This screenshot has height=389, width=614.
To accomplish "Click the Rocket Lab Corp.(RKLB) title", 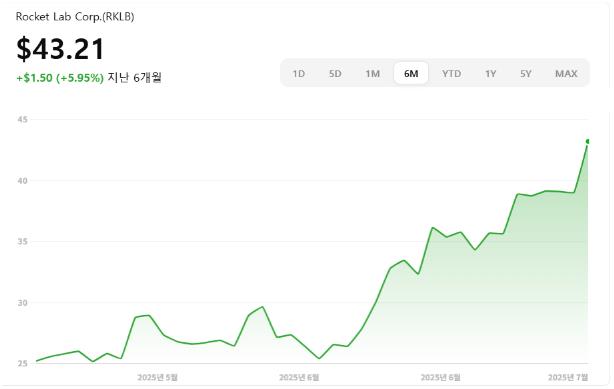I will [x=75, y=17].
